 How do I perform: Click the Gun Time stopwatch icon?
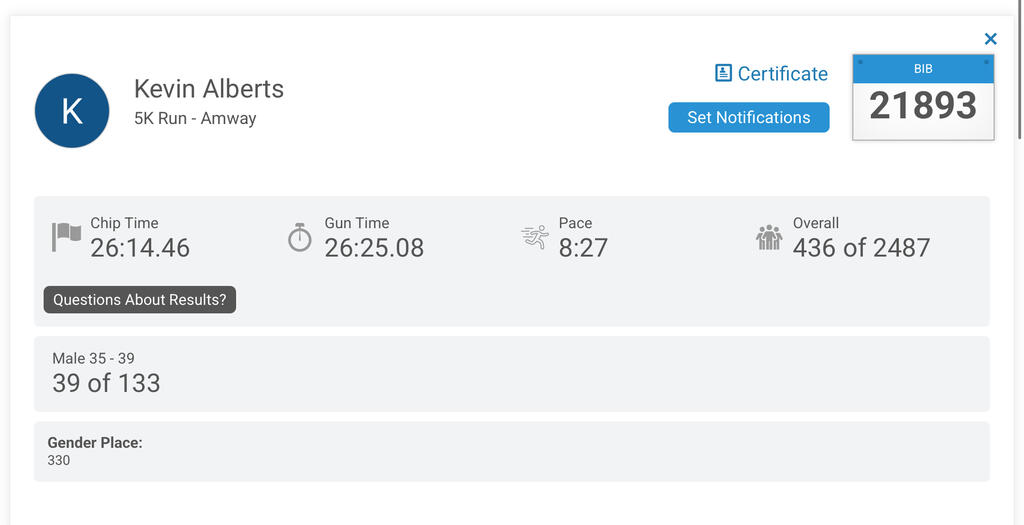click(300, 237)
